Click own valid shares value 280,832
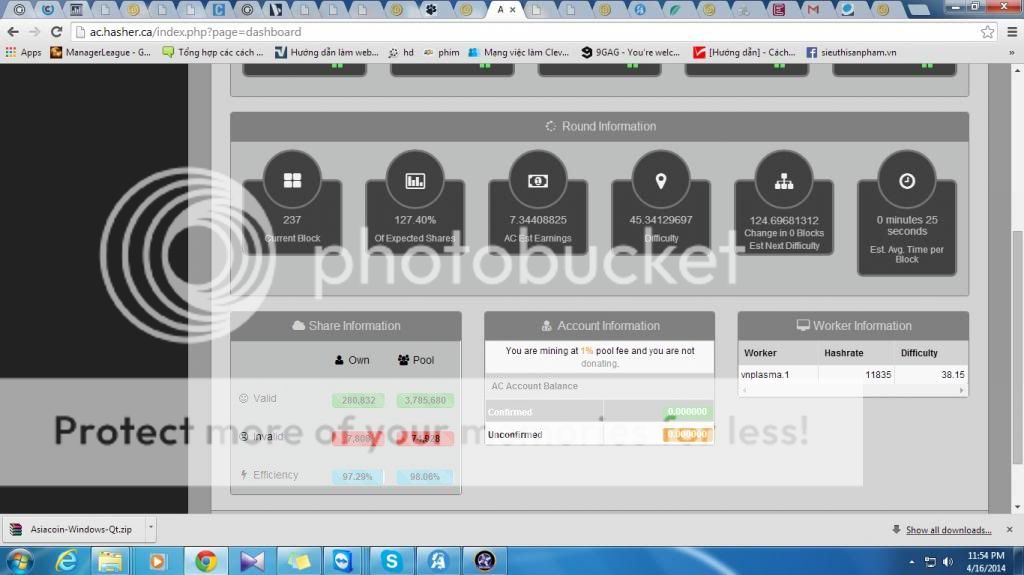 point(358,400)
